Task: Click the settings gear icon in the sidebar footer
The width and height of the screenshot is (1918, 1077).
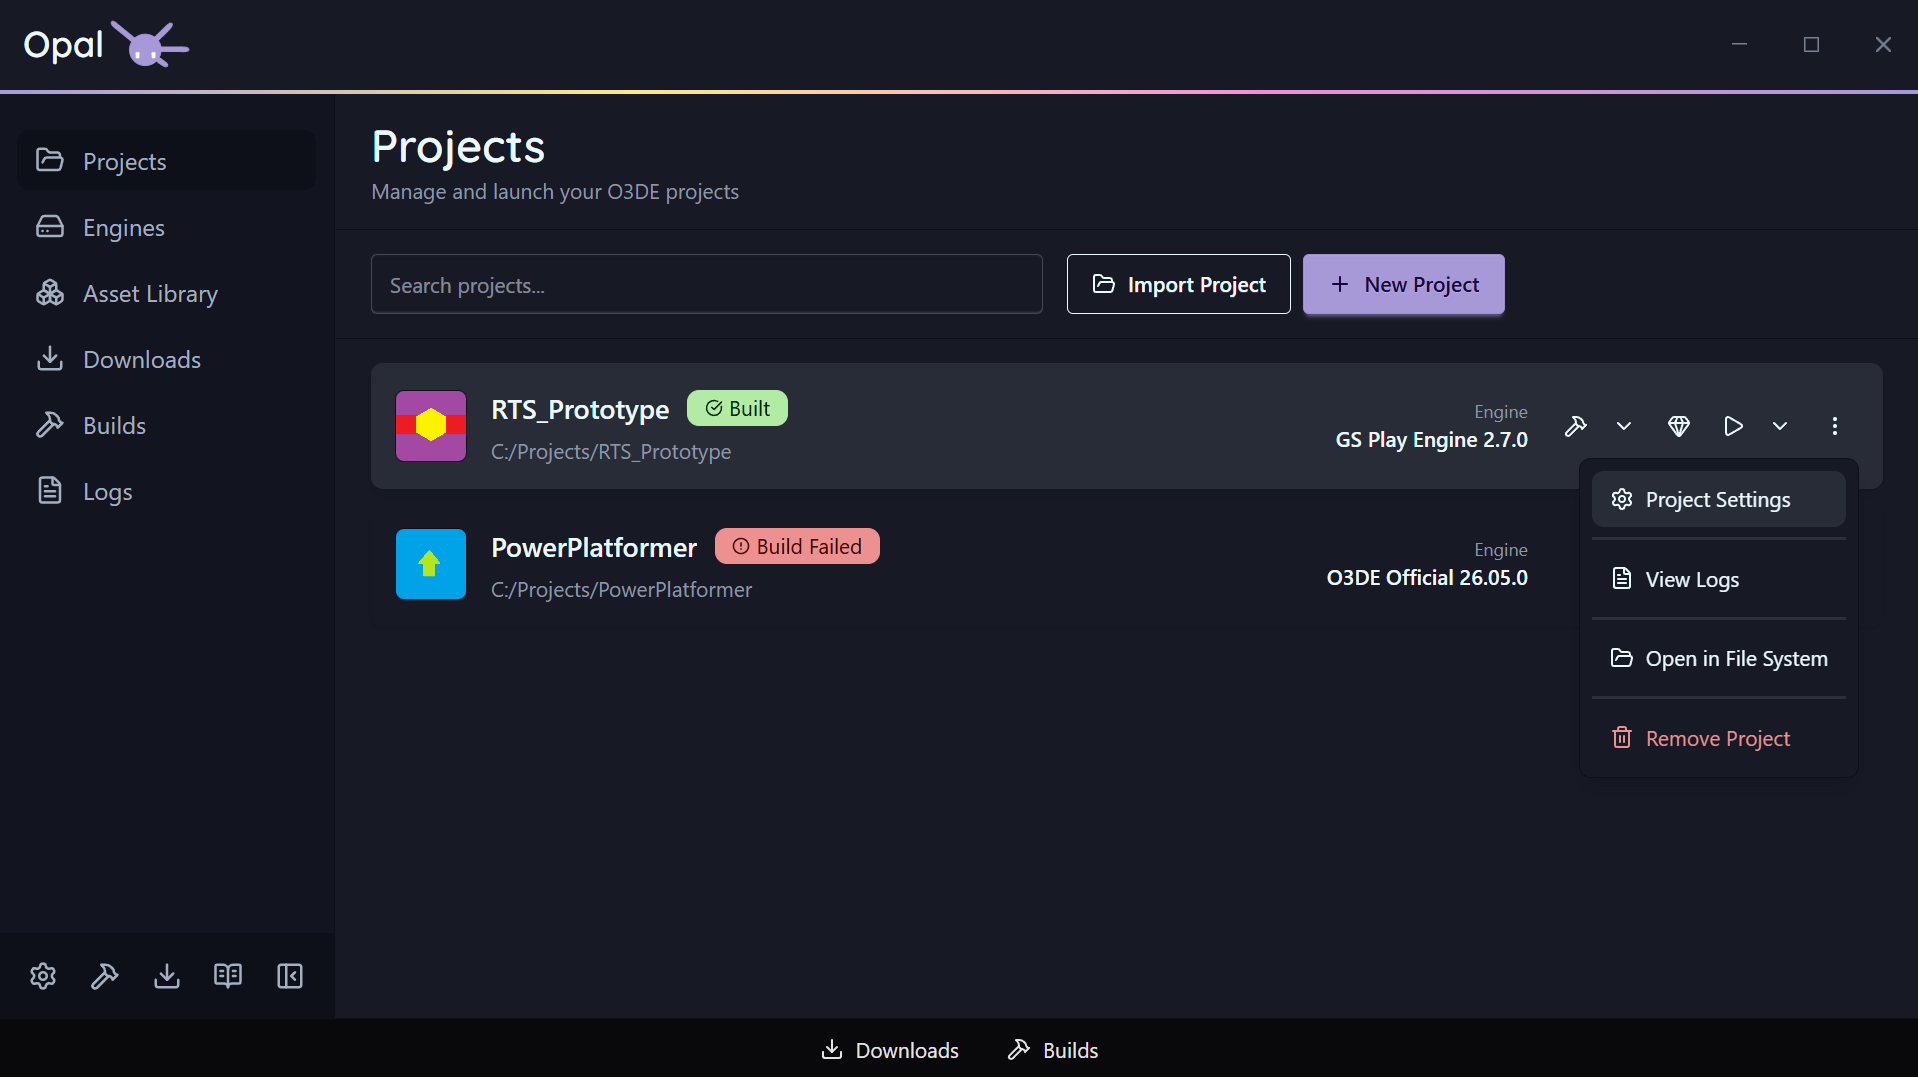Action: [43, 976]
